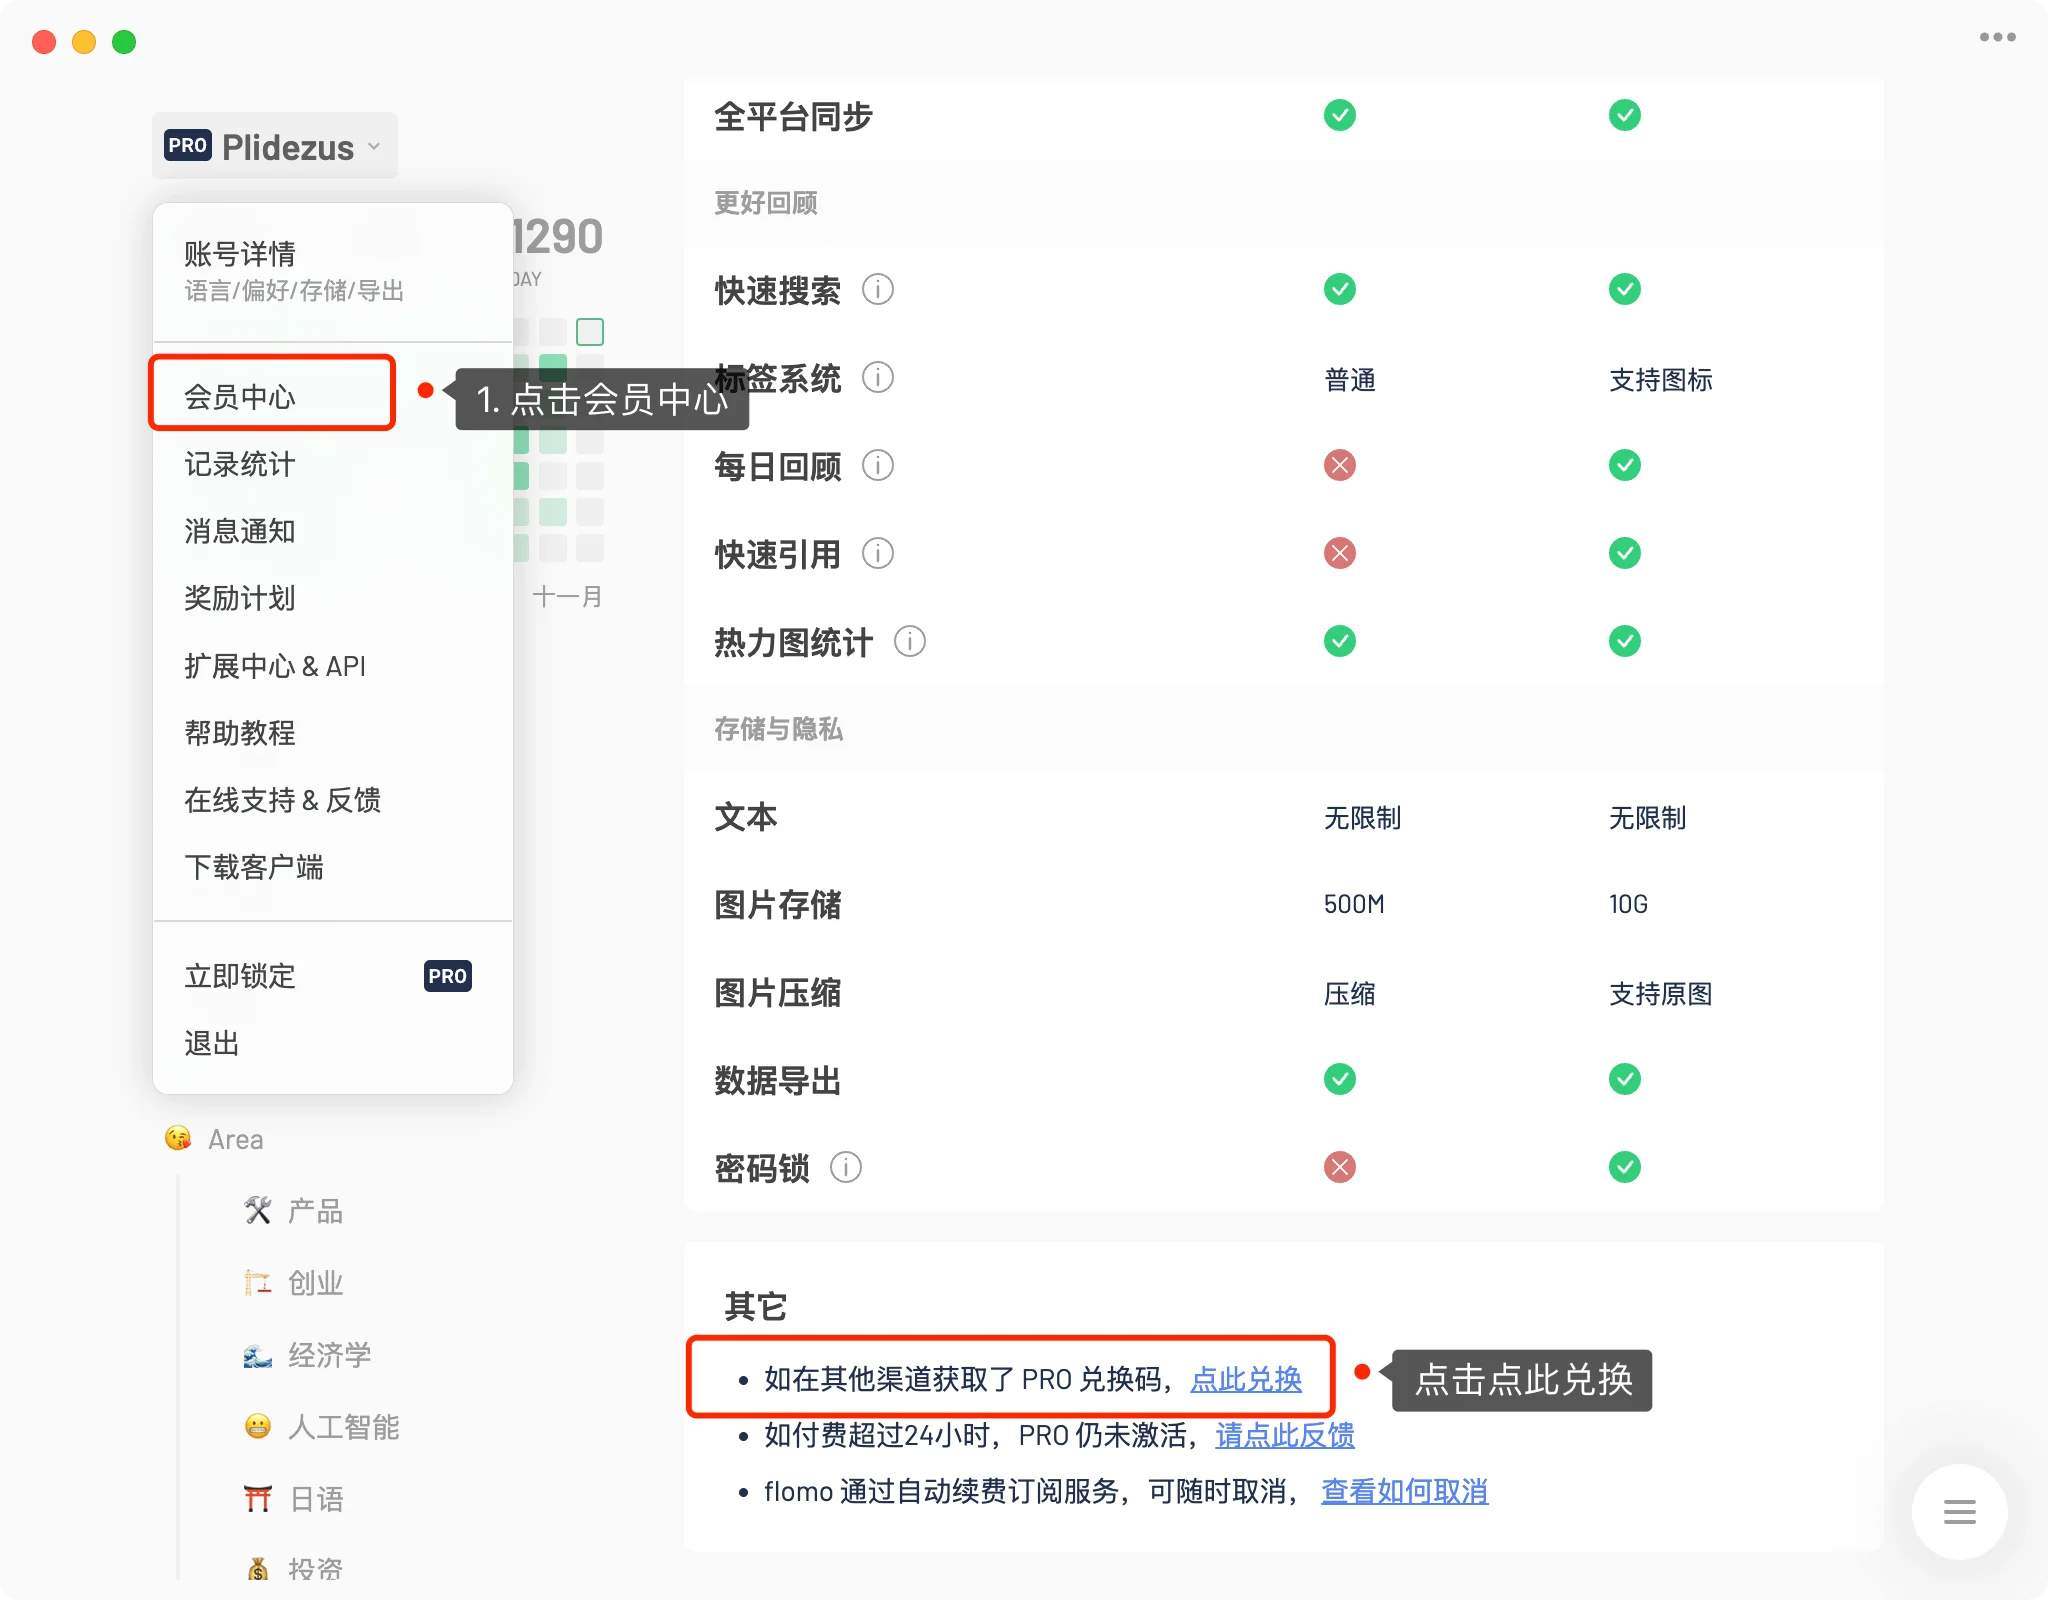This screenshot has height=1600, width=2048.
Task: Open 消息通知 notifications
Action: click(240, 531)
